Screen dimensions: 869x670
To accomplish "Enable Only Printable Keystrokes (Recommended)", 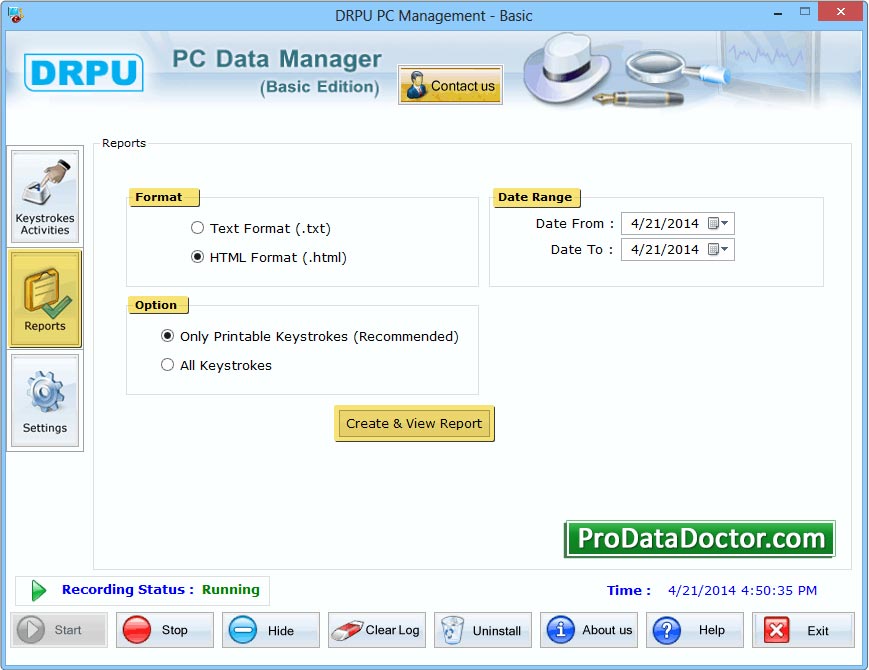I will [x=168, y=336].
